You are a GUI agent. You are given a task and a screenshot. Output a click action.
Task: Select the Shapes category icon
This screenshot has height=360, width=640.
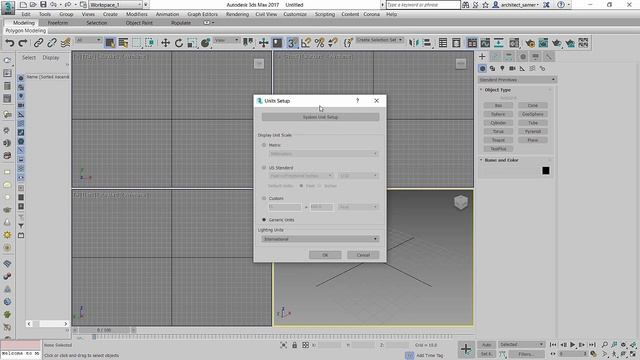coord(492,69)
